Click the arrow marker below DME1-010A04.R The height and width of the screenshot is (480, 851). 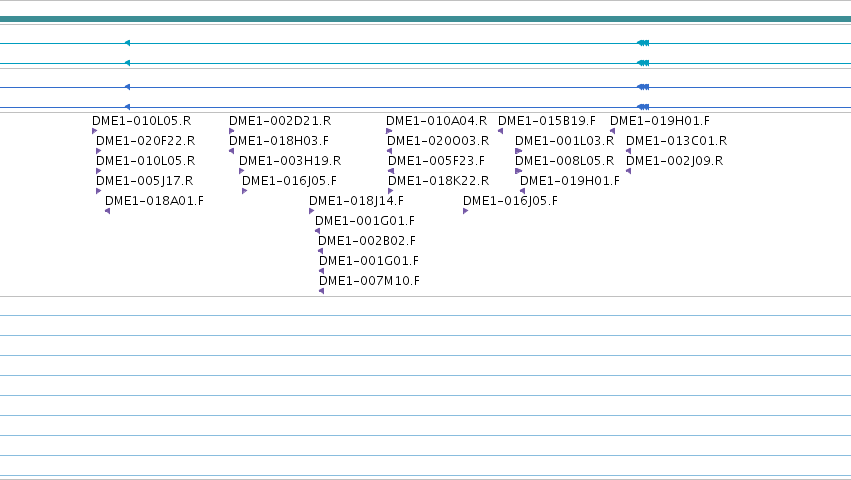point(389,131)
